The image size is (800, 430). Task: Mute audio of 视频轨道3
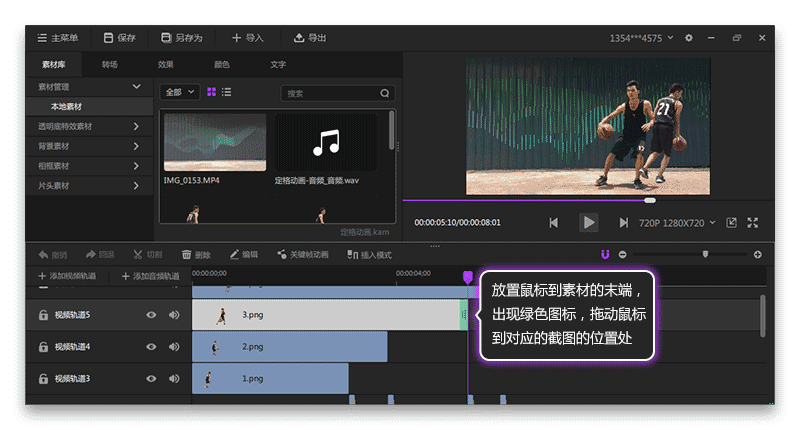point(174,379)
